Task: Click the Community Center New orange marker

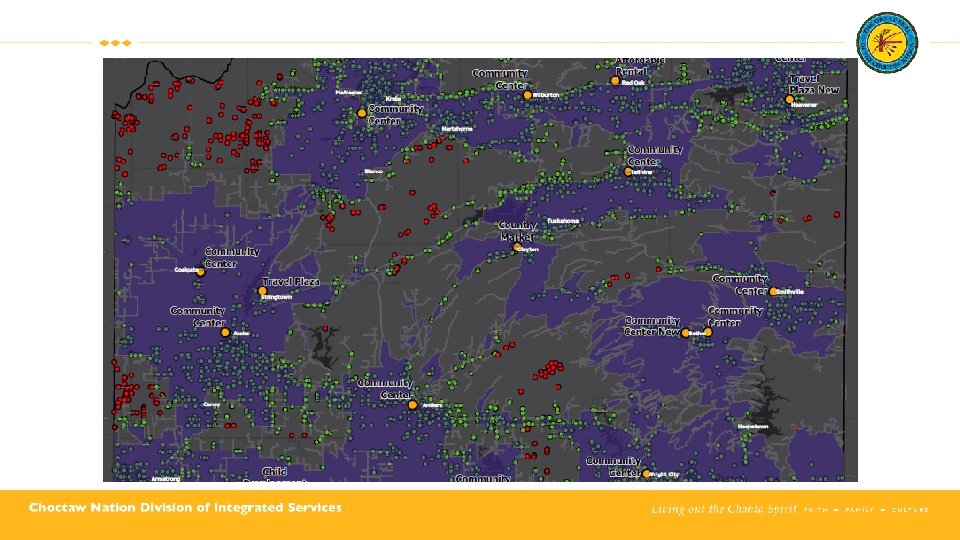Action: click(685, 333)
